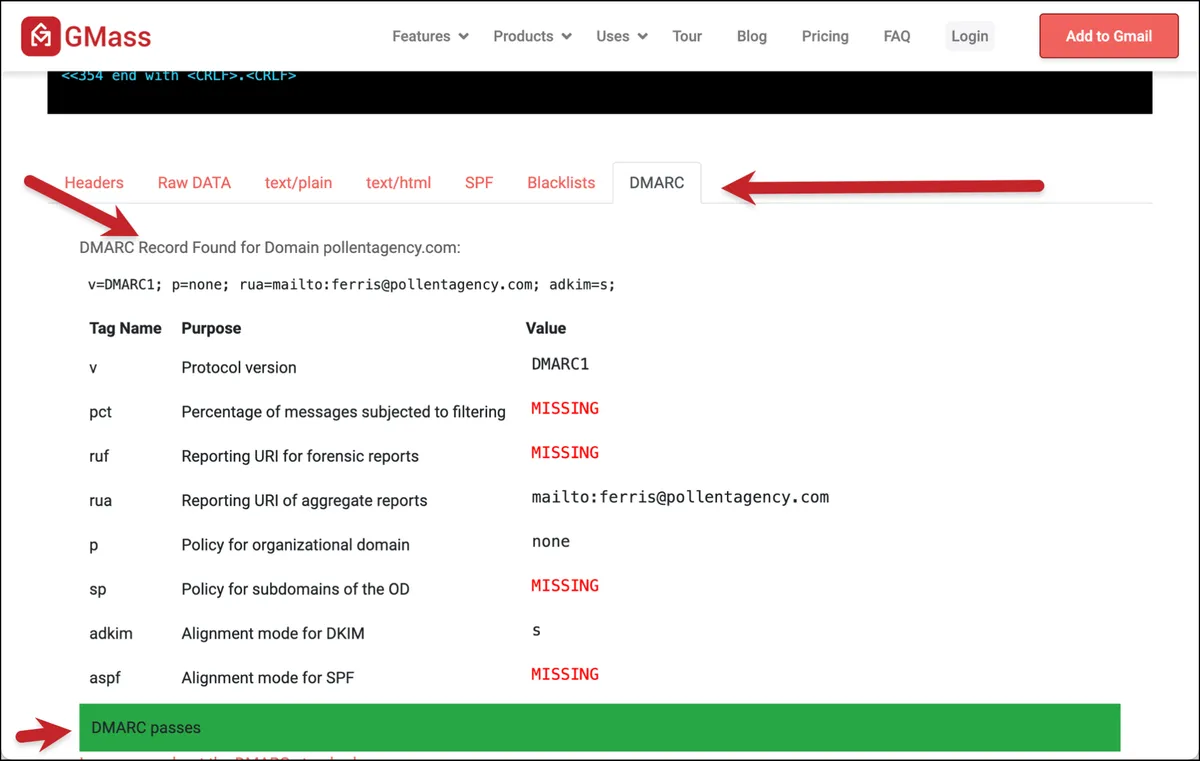Click the GMass logo icon

coord(39,37)
